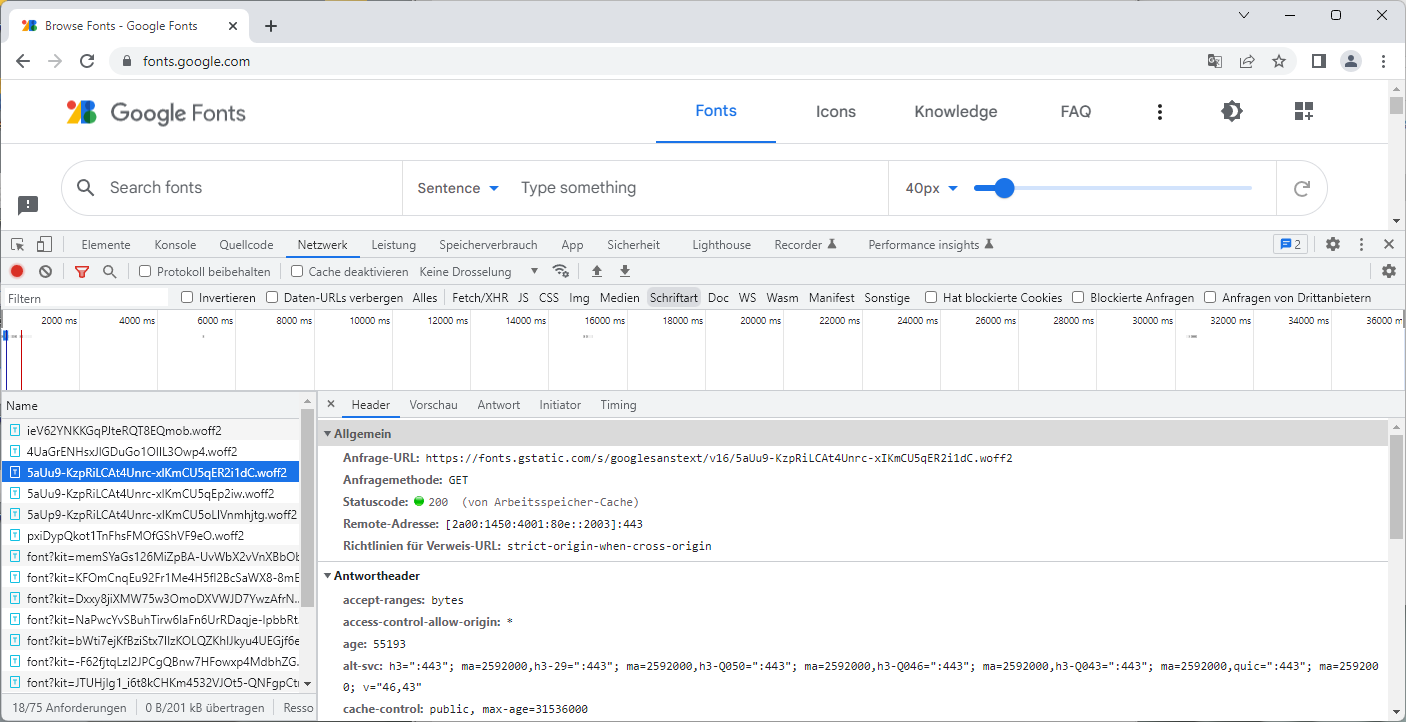Enable Protokoll beibehalten checkbox
1406x722 pixels.
145,271
